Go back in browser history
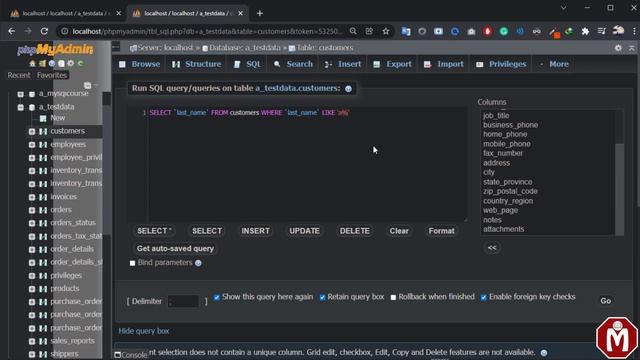640x360 pixels. (11, 31)
